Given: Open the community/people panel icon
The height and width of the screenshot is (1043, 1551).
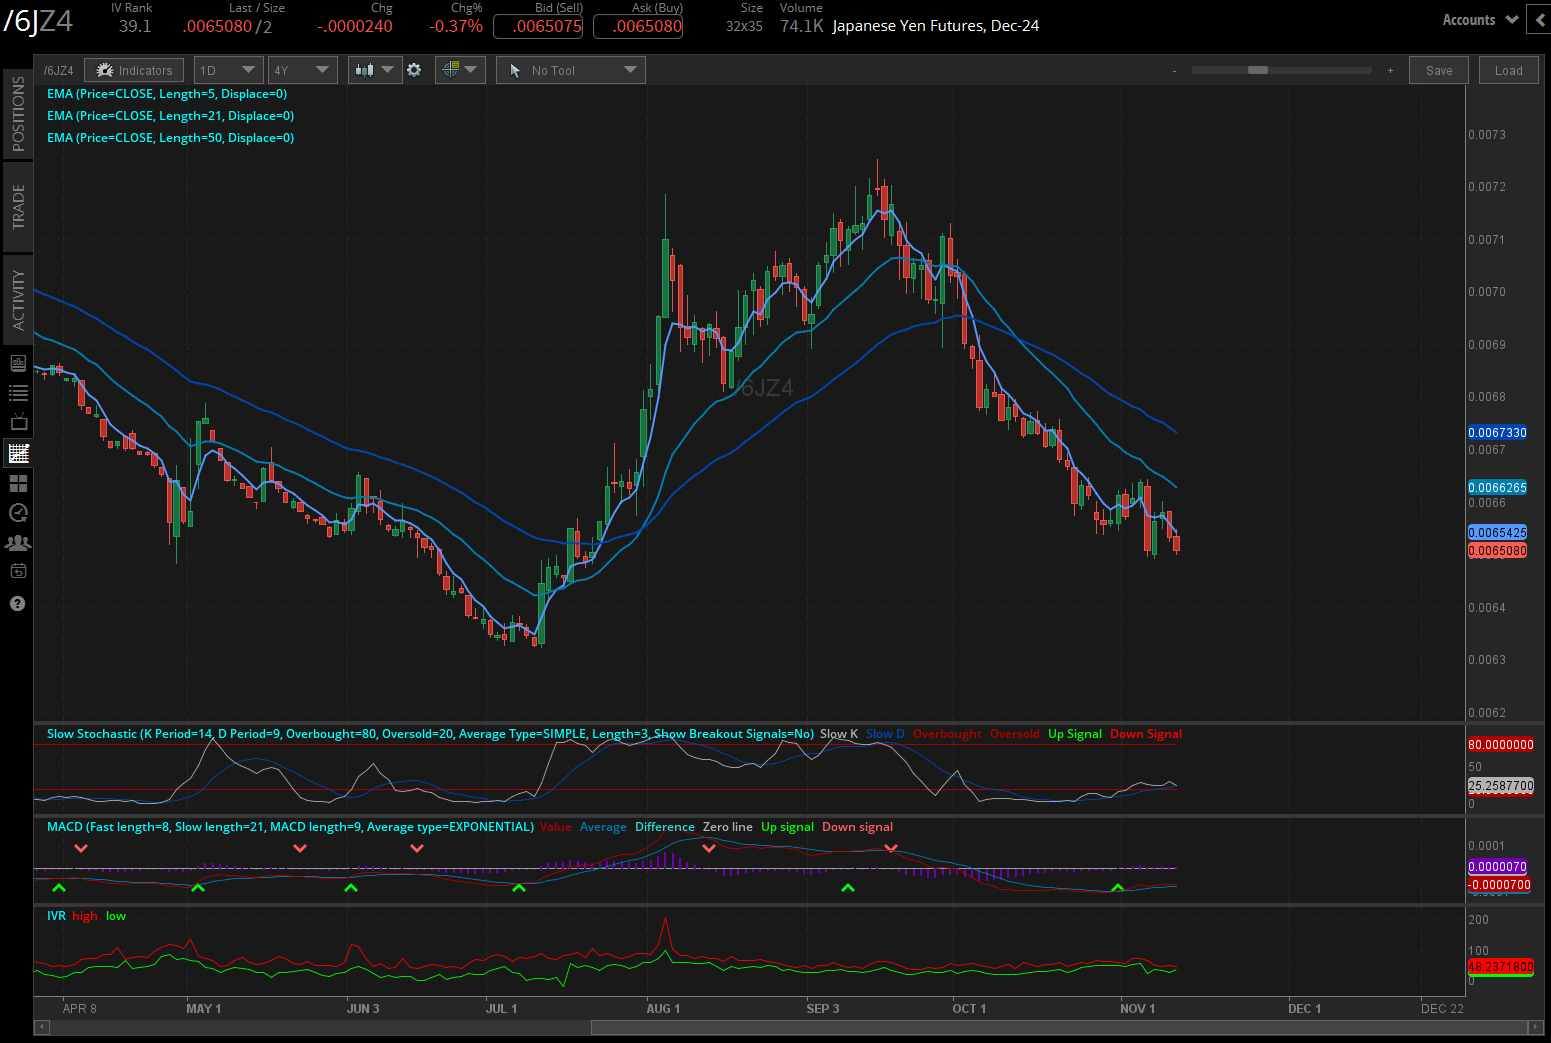Looking at the screenshot, I should [x=18, y=543].
